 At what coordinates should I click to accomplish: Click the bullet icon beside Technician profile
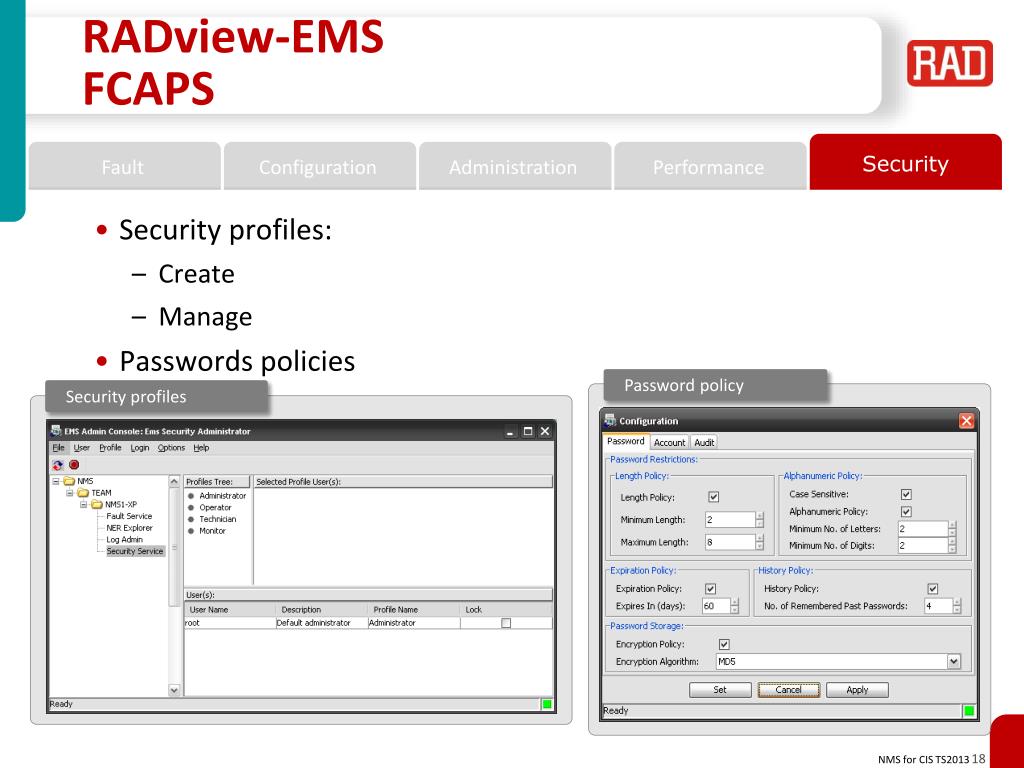coord(191,520)
